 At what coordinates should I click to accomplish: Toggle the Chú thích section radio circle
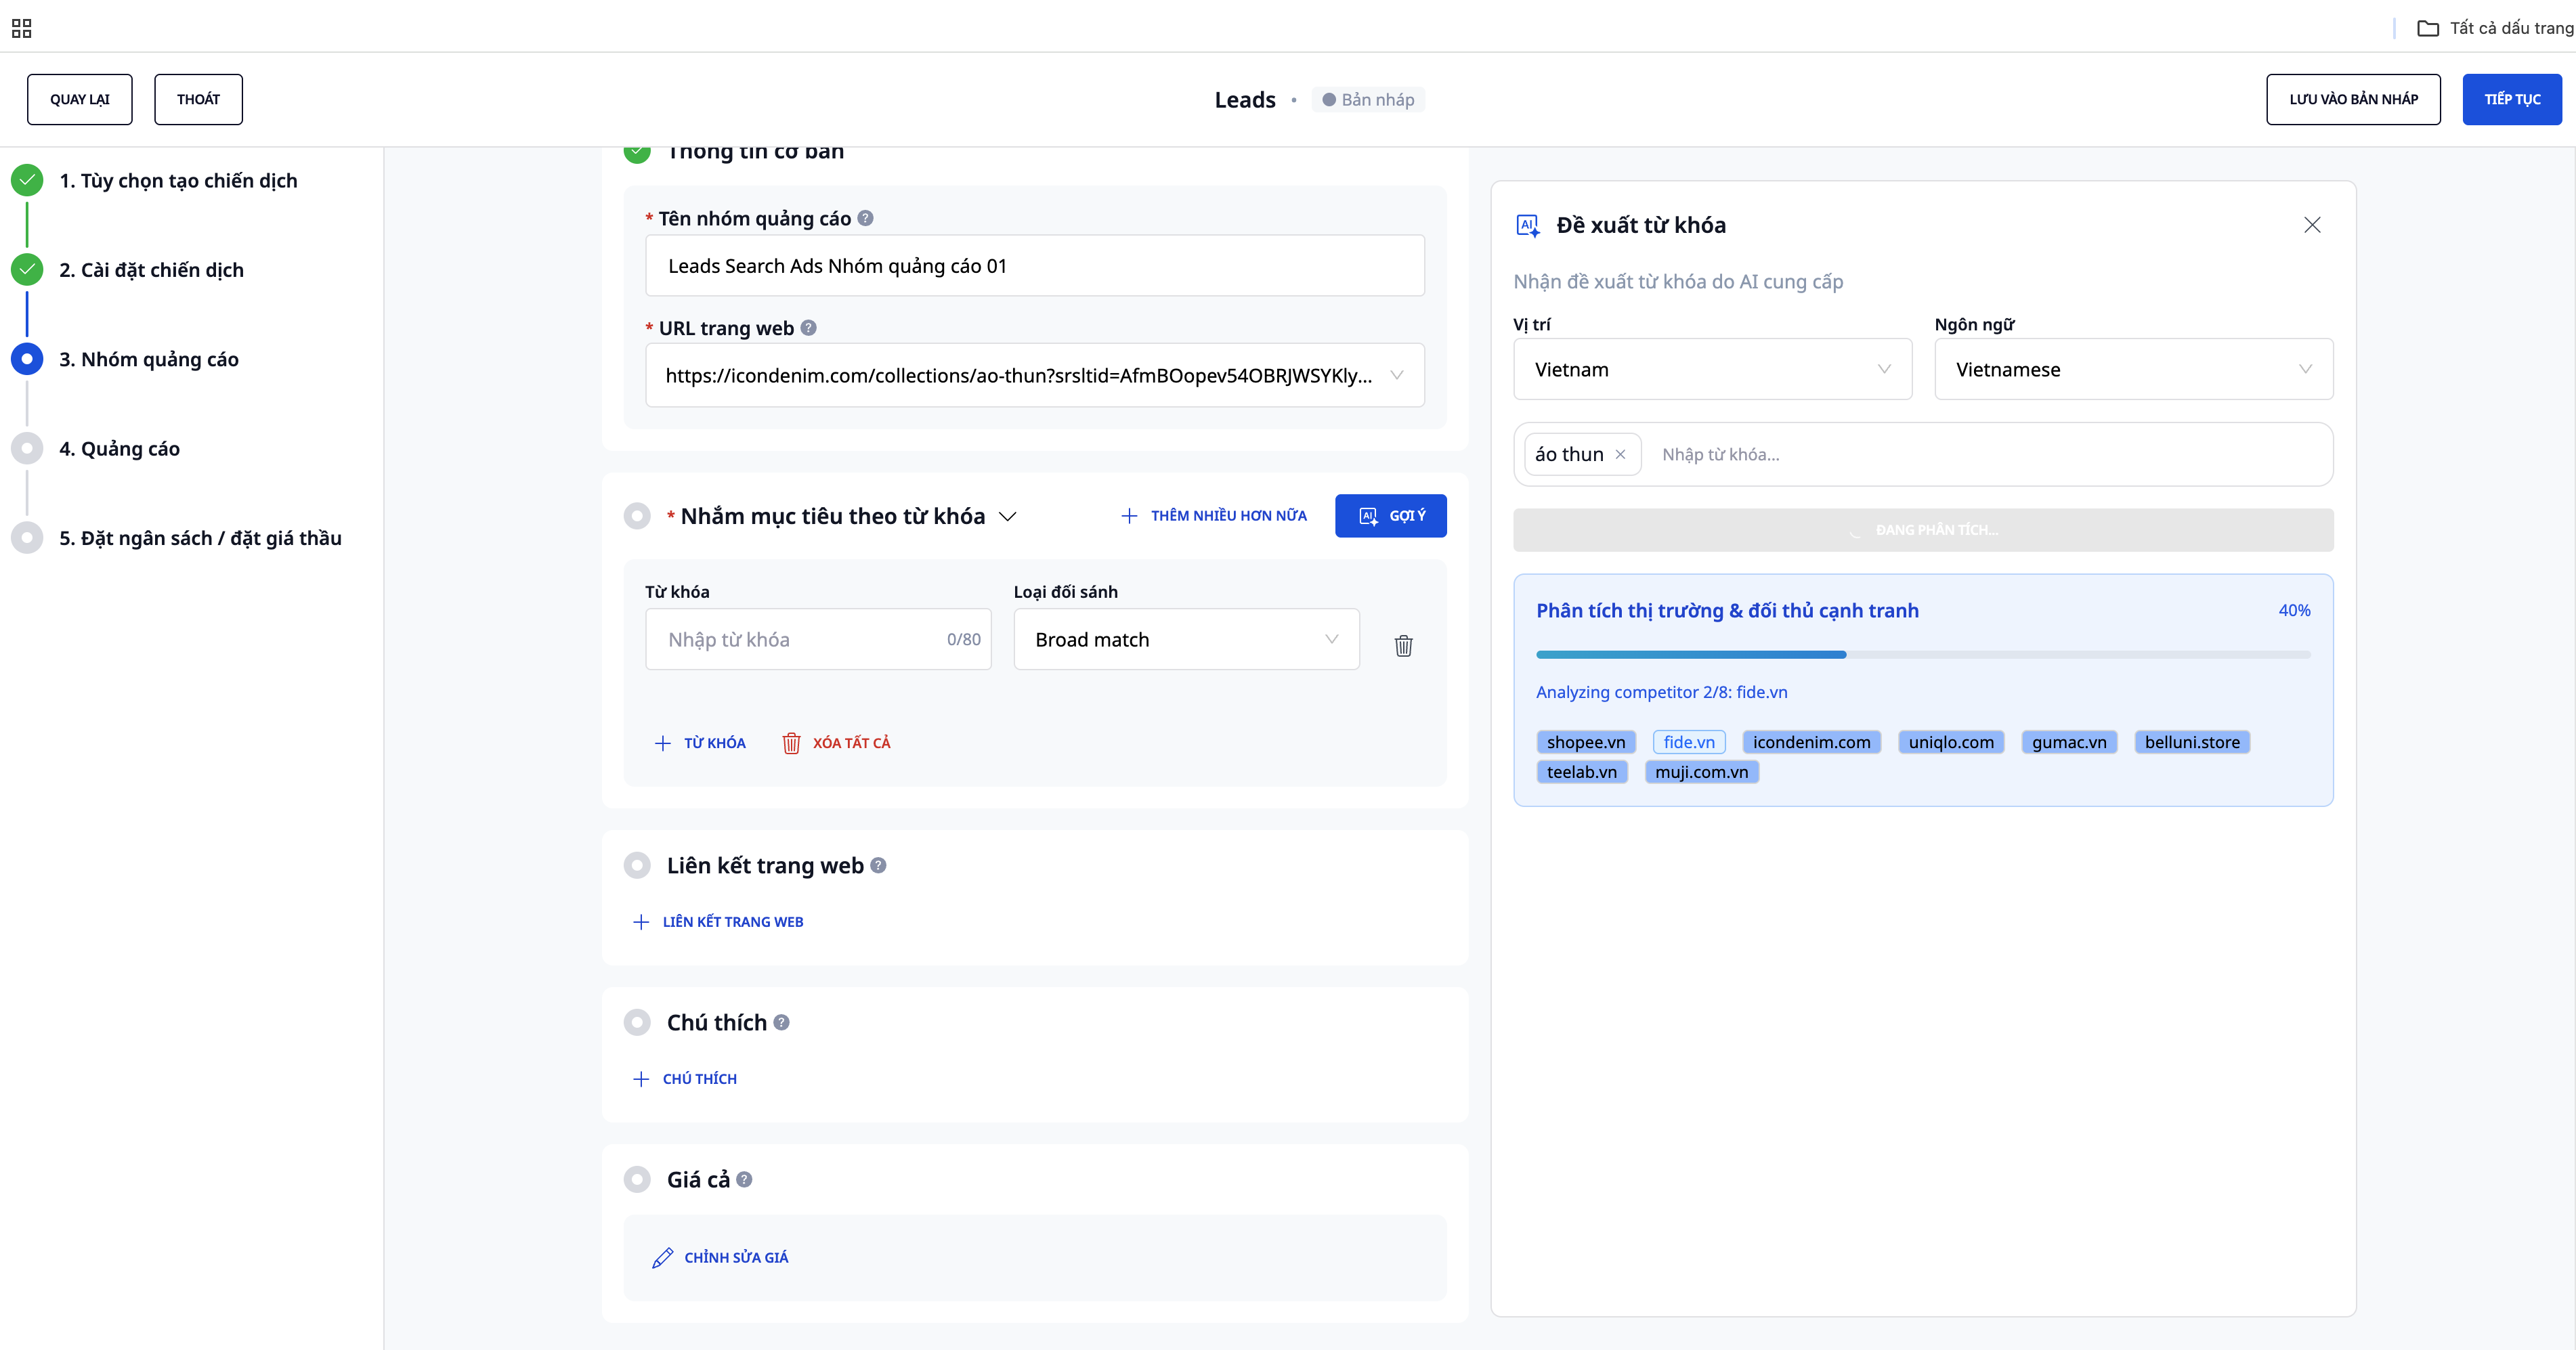point(637,1022)
